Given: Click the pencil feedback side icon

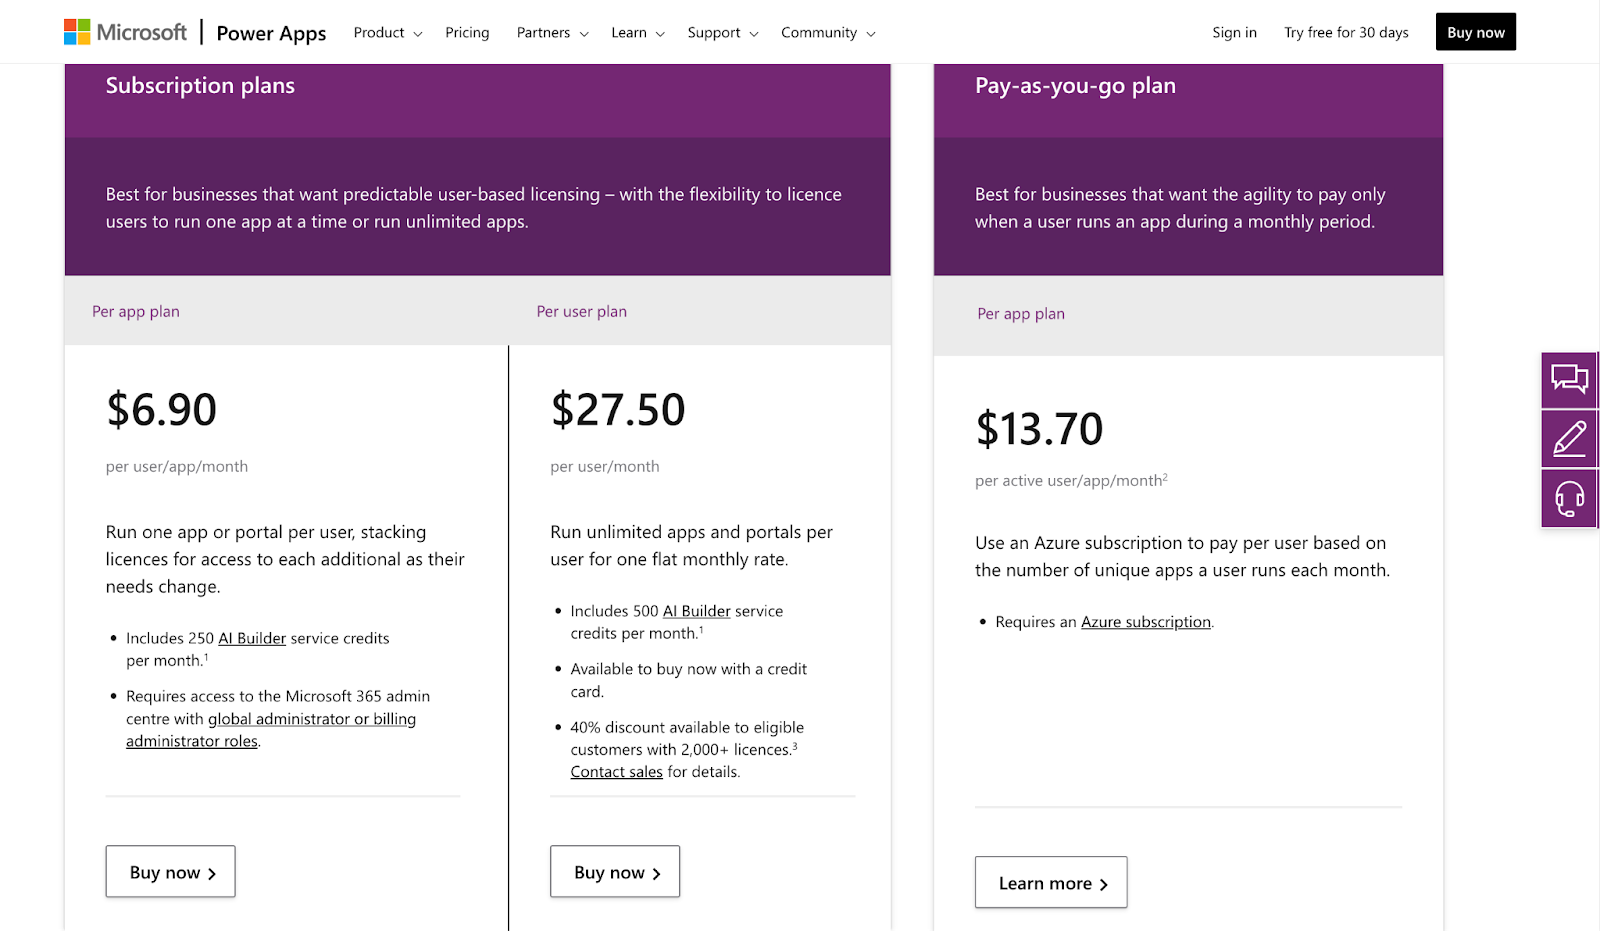Looking at the screenshot, I should pos(1569,438).
